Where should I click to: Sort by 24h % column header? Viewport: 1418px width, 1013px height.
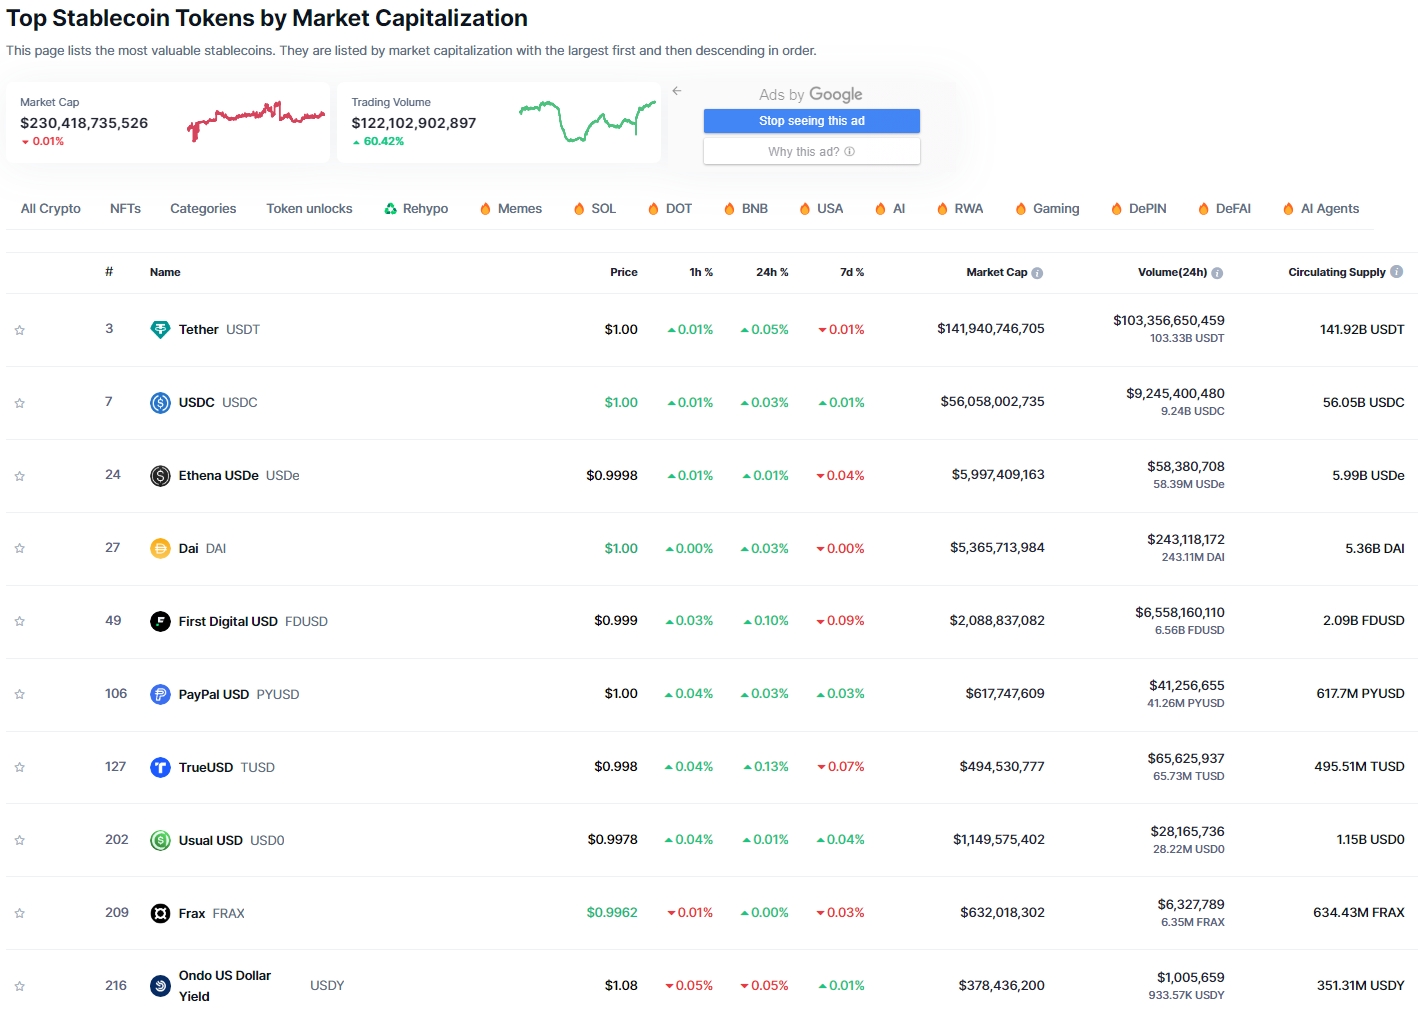click(x=771, y=272)
